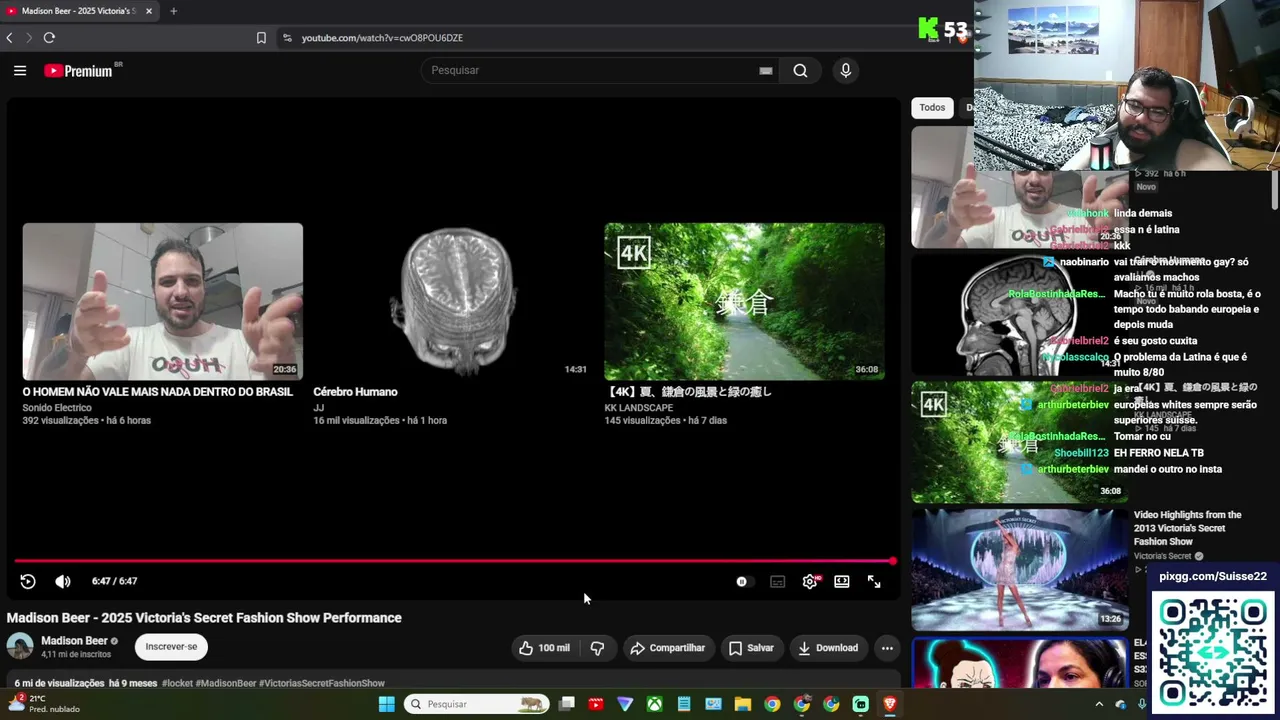Click the Download button
The image size is (1280, 720).
pos(828,648)
